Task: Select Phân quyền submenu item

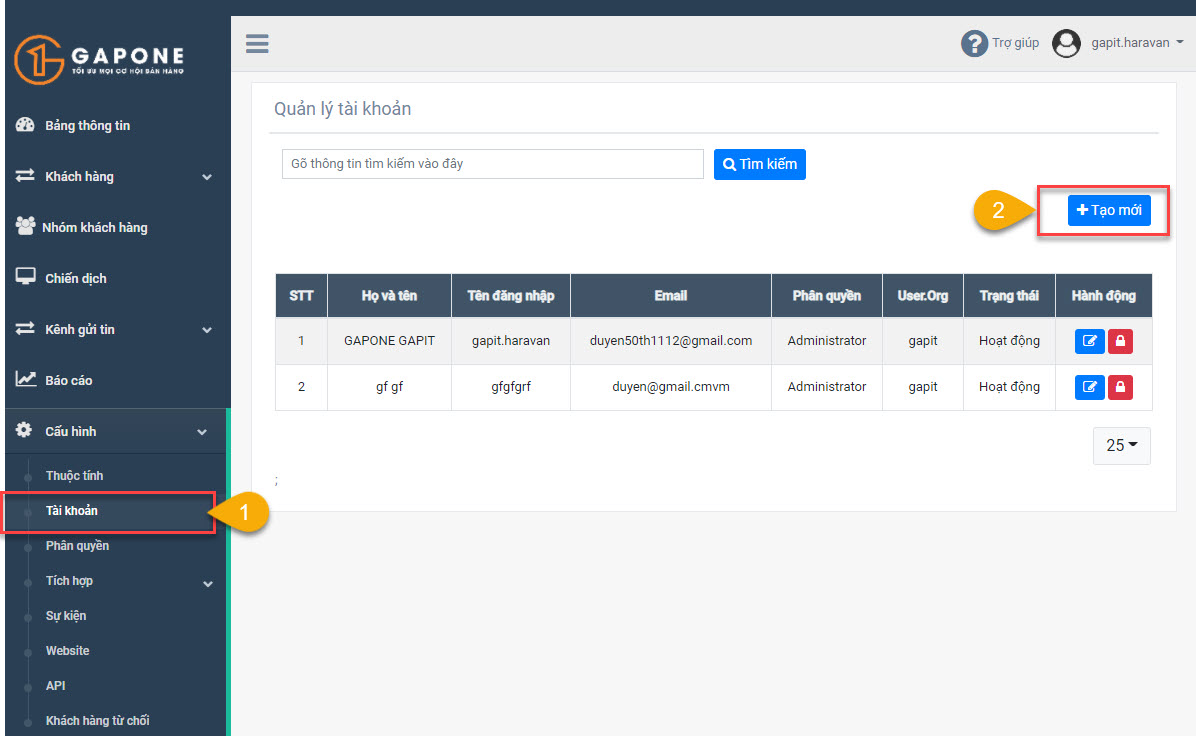Action: [x=77, y=546]
